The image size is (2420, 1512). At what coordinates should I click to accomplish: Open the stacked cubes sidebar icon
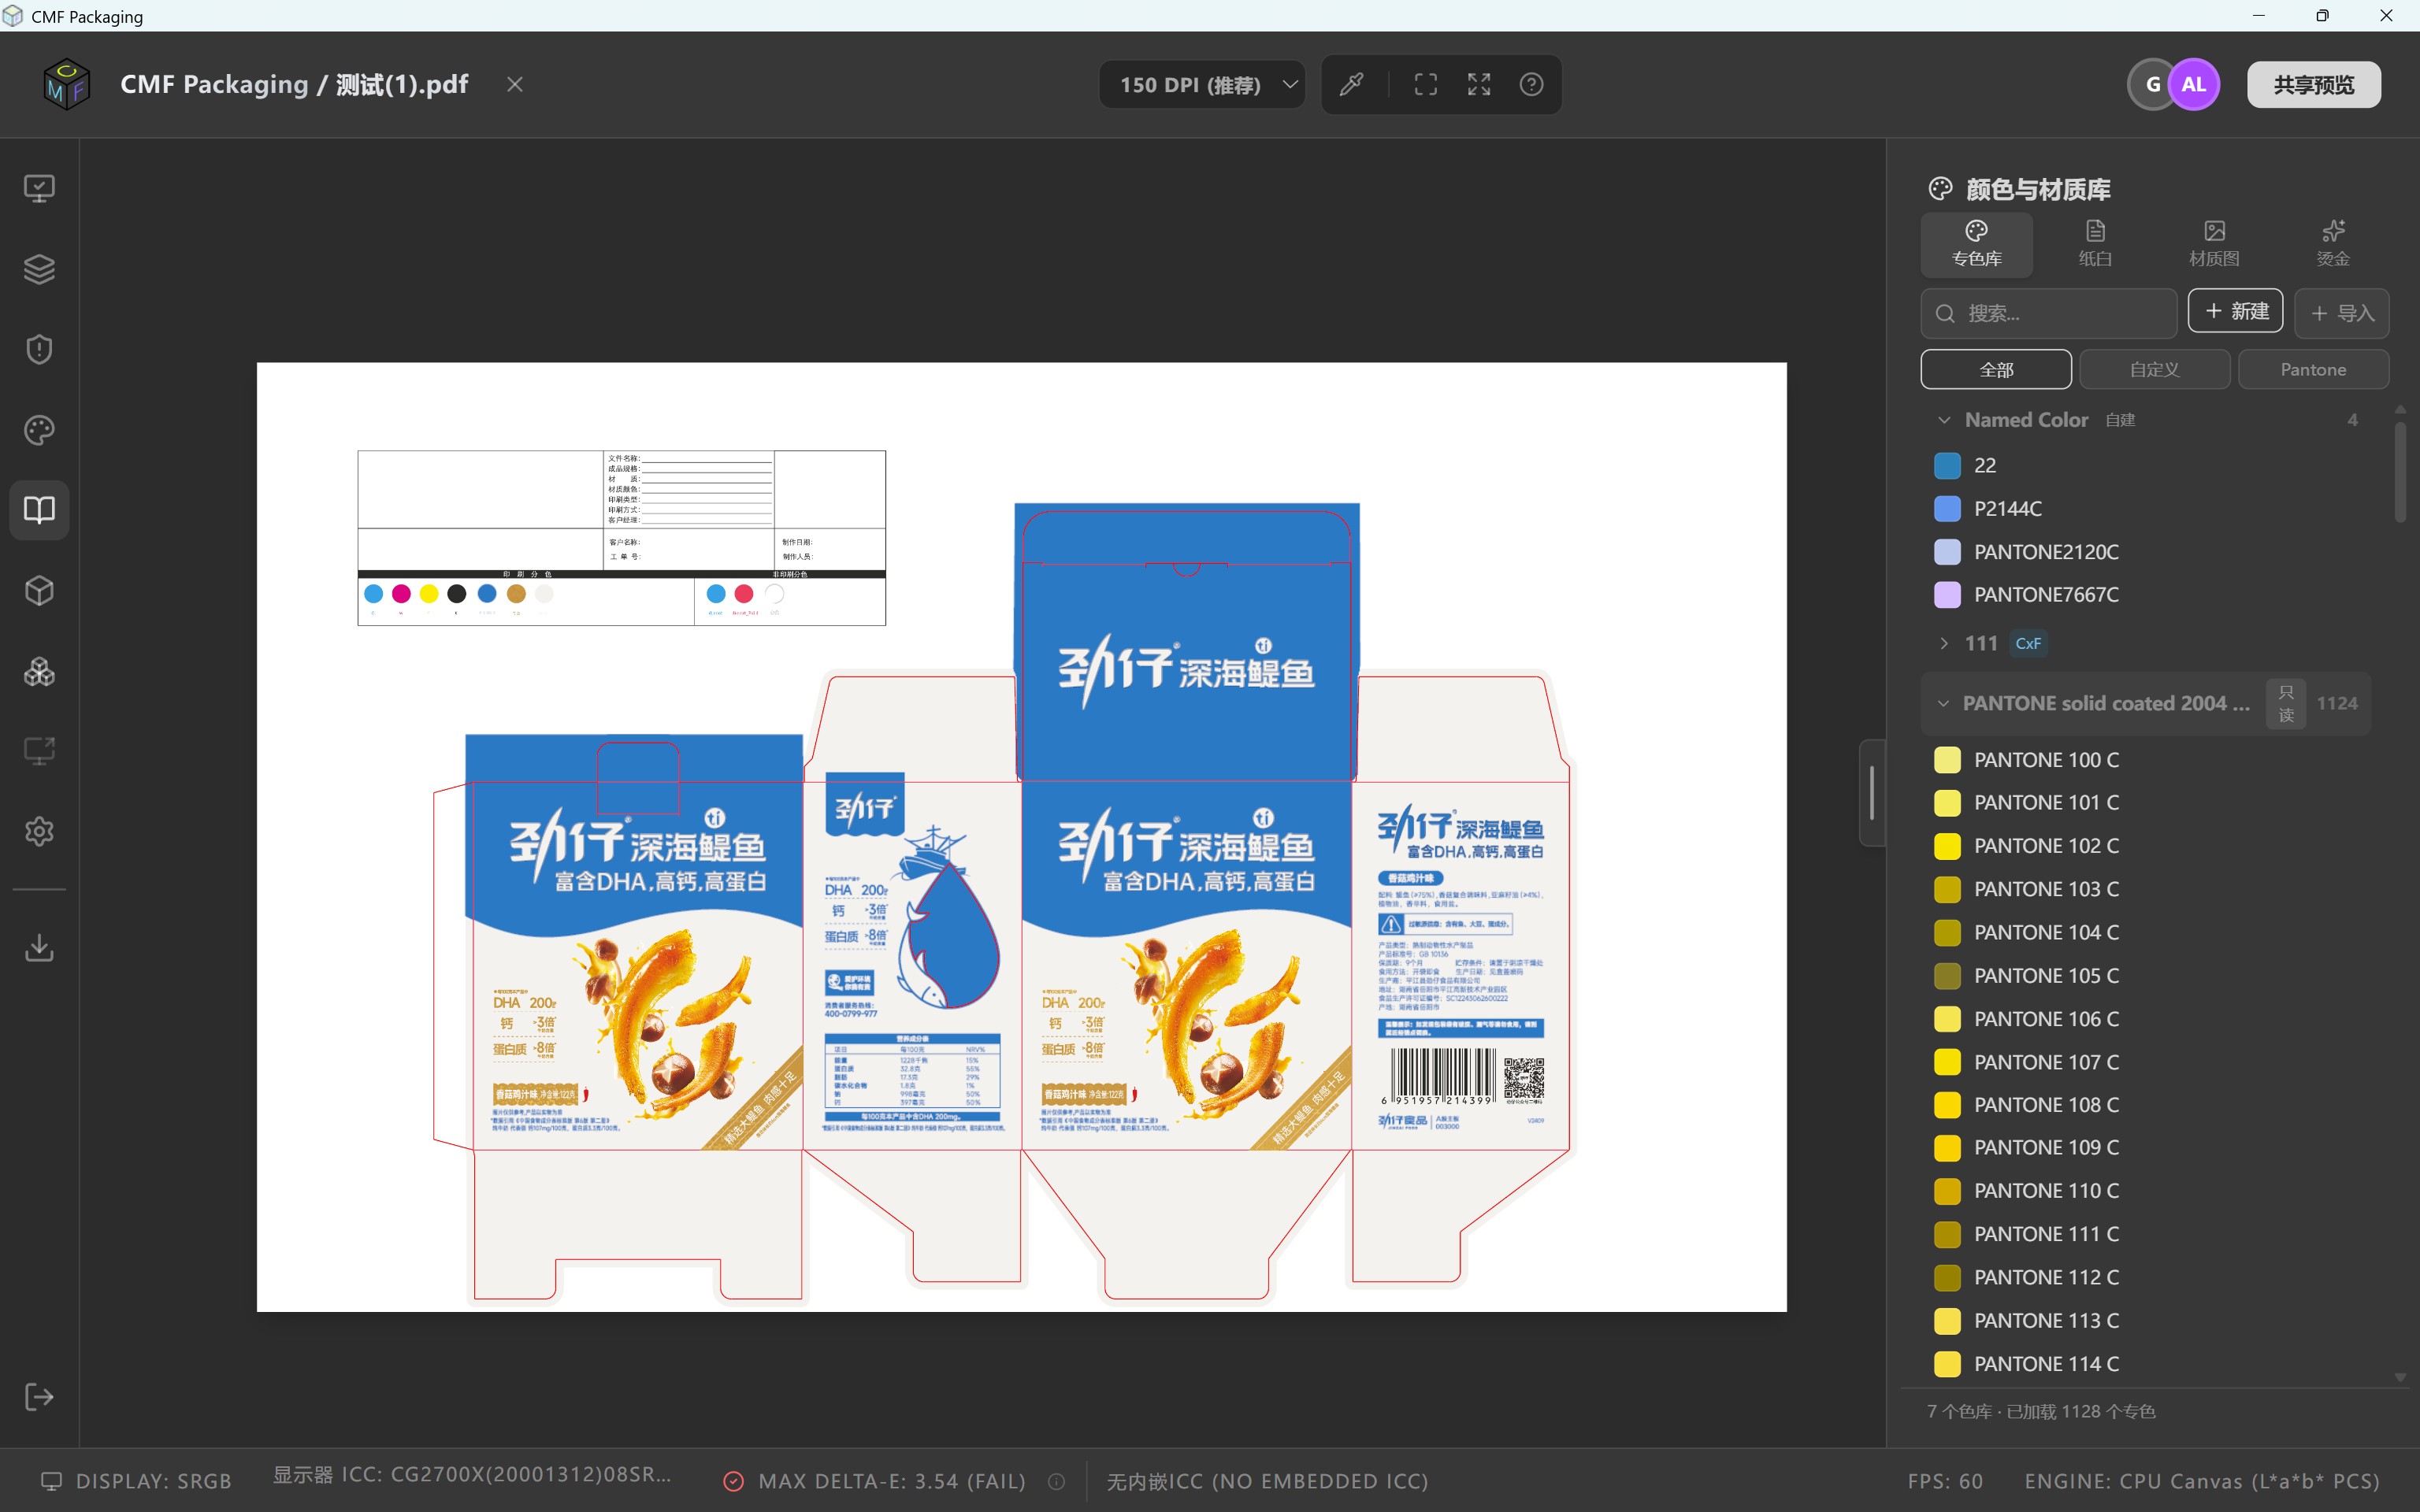pyautogui.click(x=39, y=671)
